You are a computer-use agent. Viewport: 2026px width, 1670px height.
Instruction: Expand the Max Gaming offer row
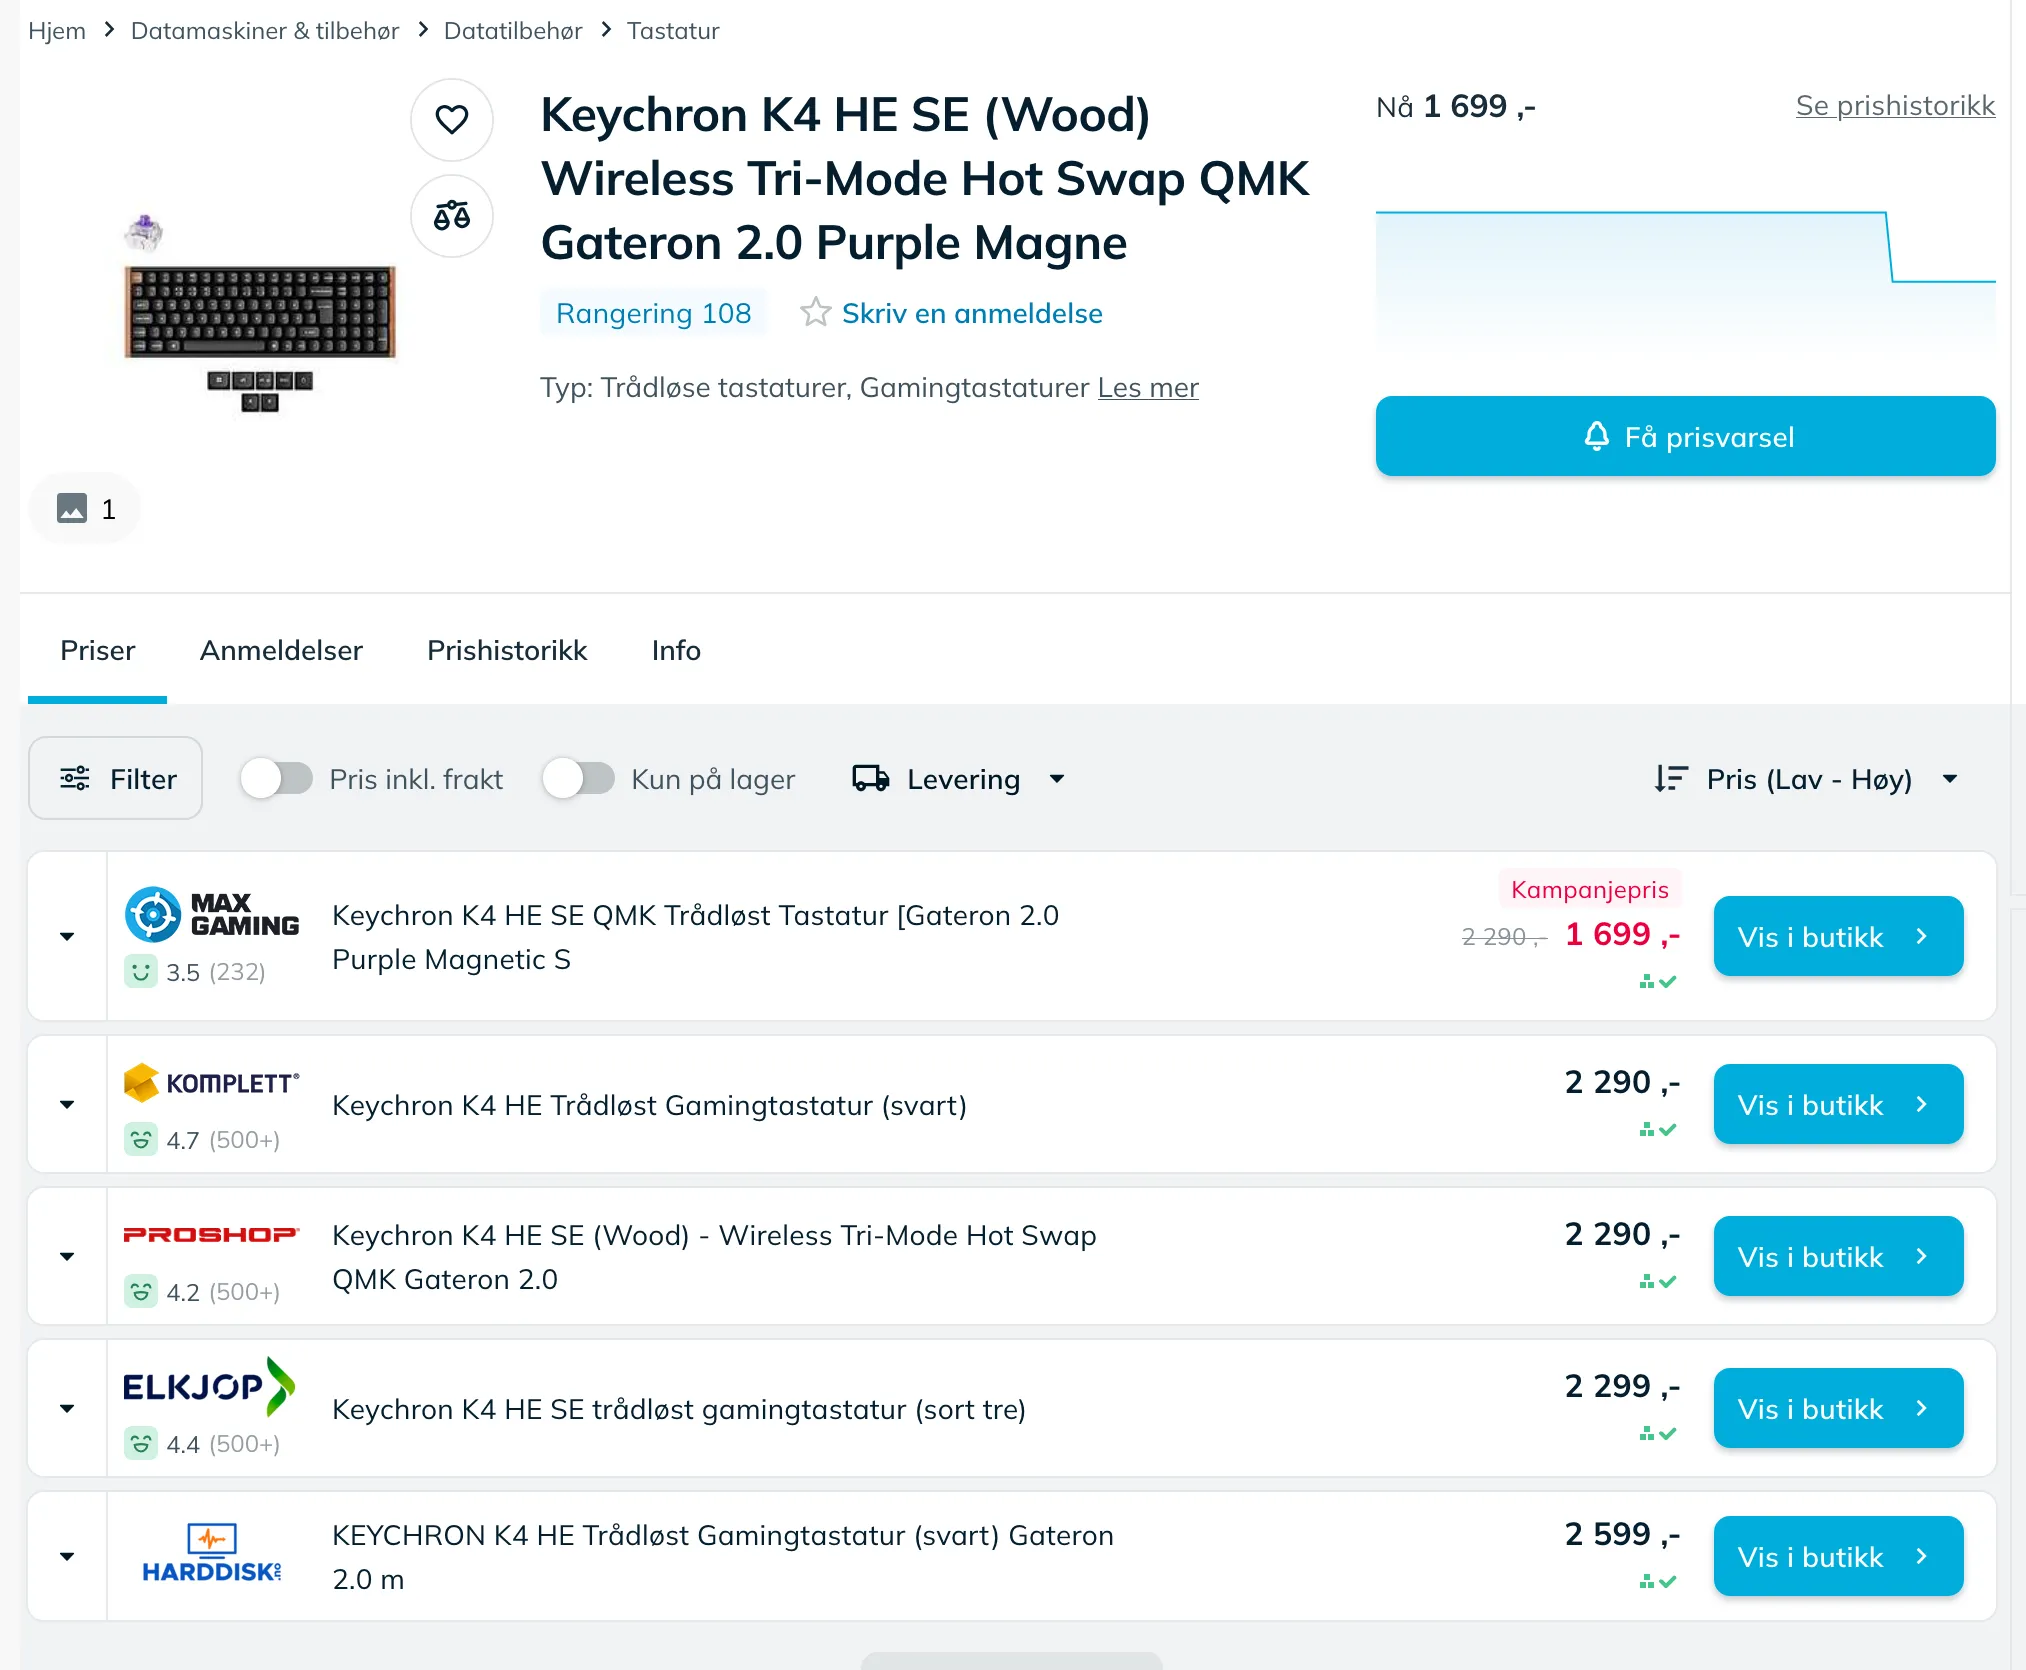point(67,937)
